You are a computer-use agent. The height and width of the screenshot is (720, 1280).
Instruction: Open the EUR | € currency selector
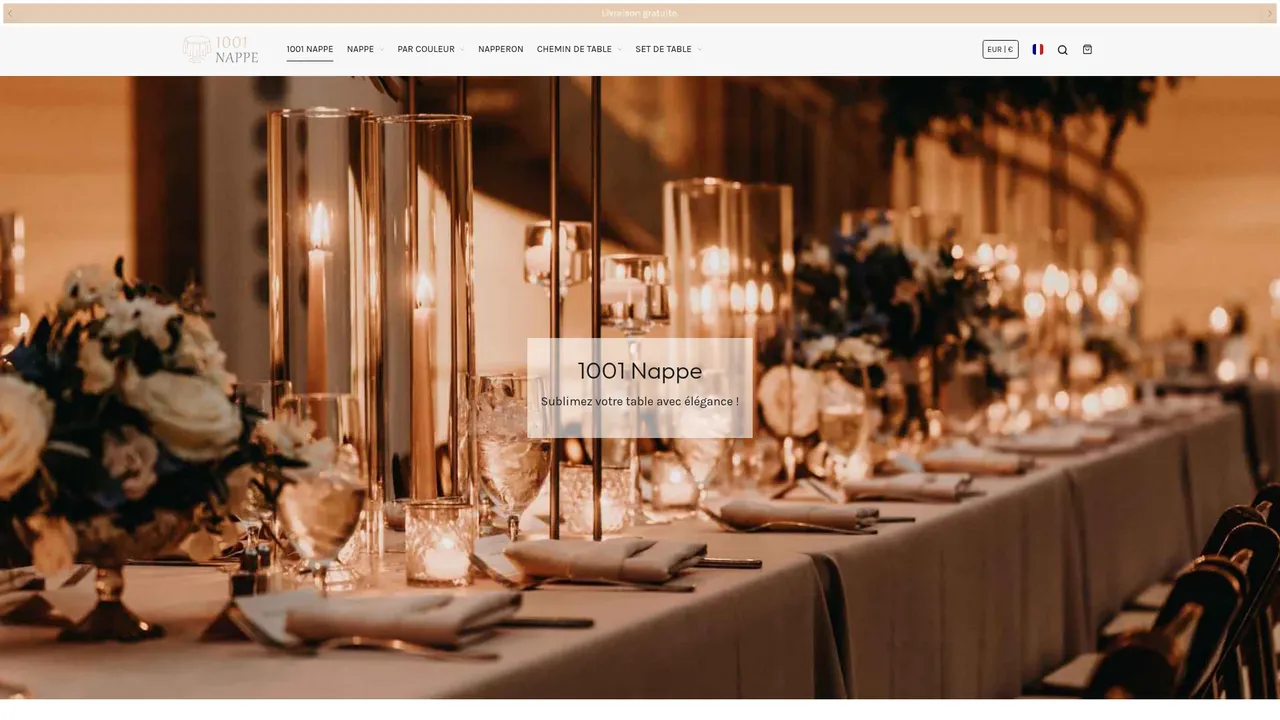pos(1000,49)
